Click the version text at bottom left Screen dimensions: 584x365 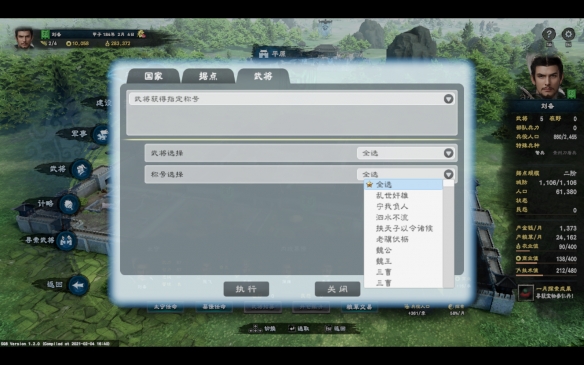(x=55, y=343)
